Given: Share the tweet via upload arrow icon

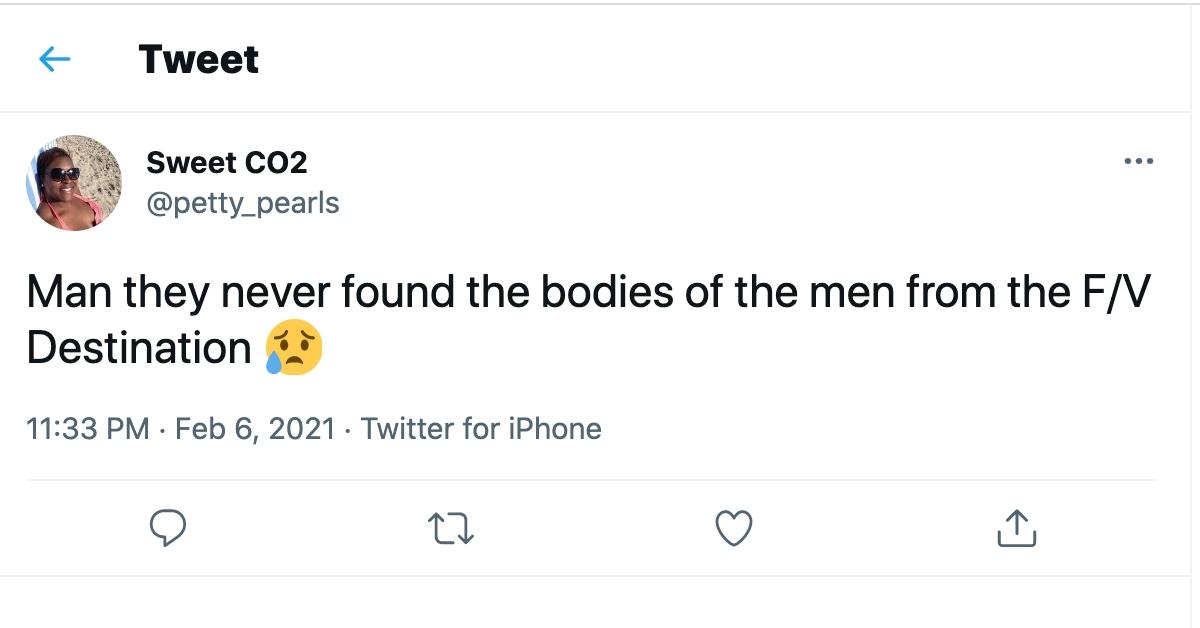Looking at the screenshot, I should 1017,528.
